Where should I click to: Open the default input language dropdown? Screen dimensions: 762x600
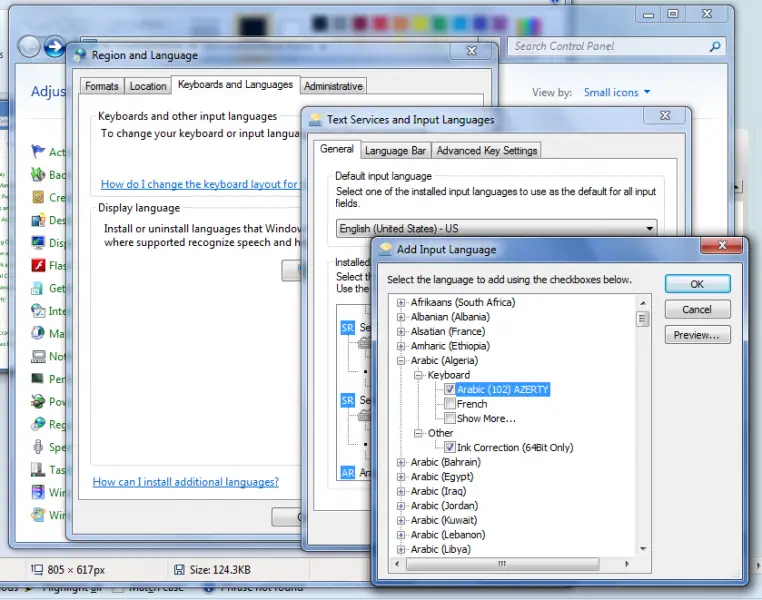[496, 228]
